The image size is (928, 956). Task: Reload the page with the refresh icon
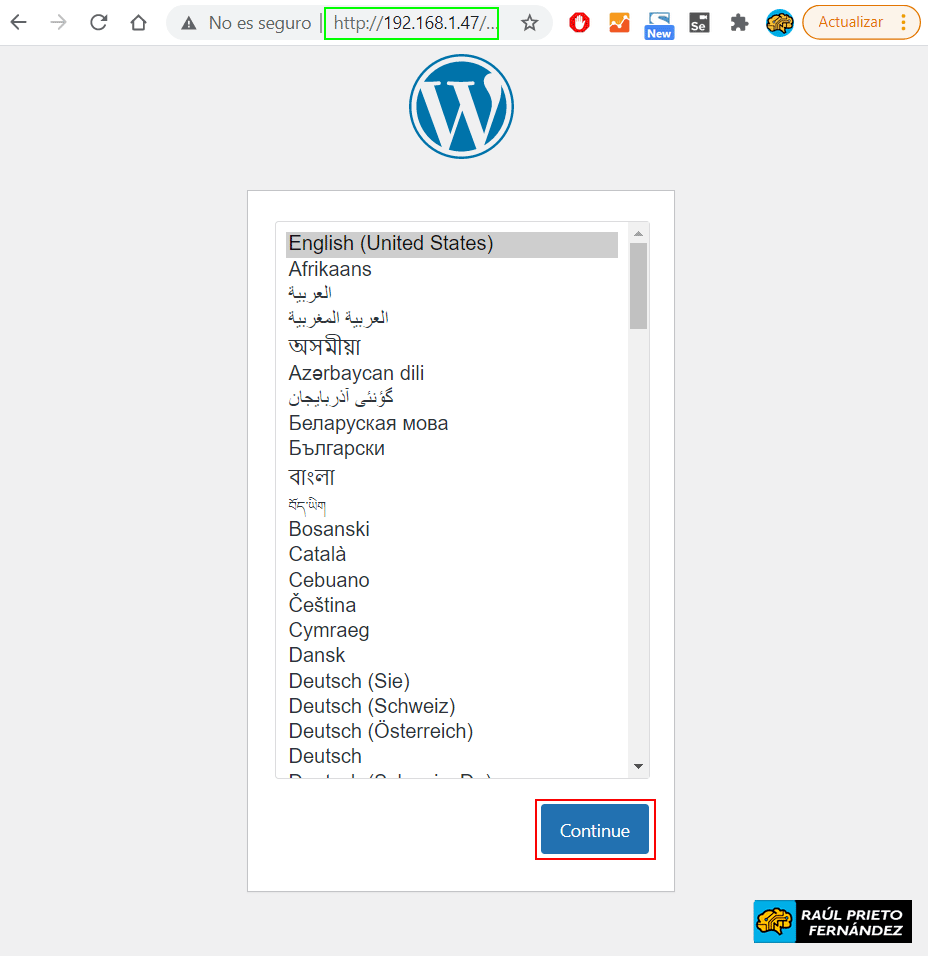coord(98,22)
